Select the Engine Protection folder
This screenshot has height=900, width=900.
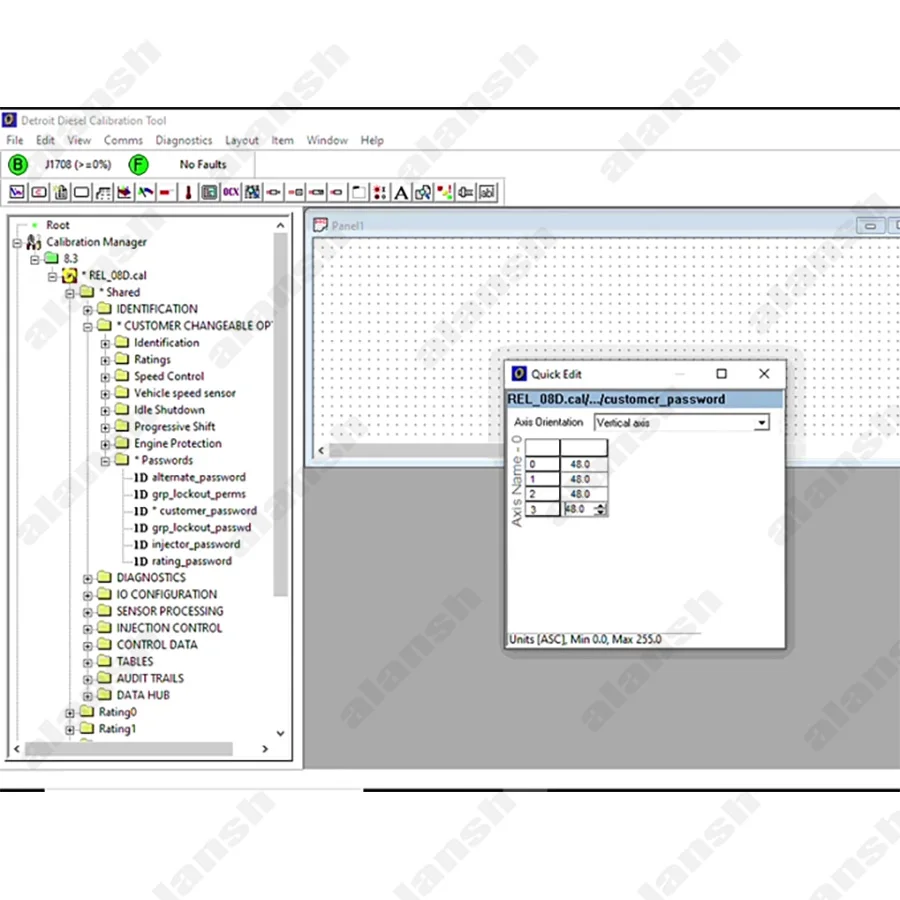tap(177, 444)
